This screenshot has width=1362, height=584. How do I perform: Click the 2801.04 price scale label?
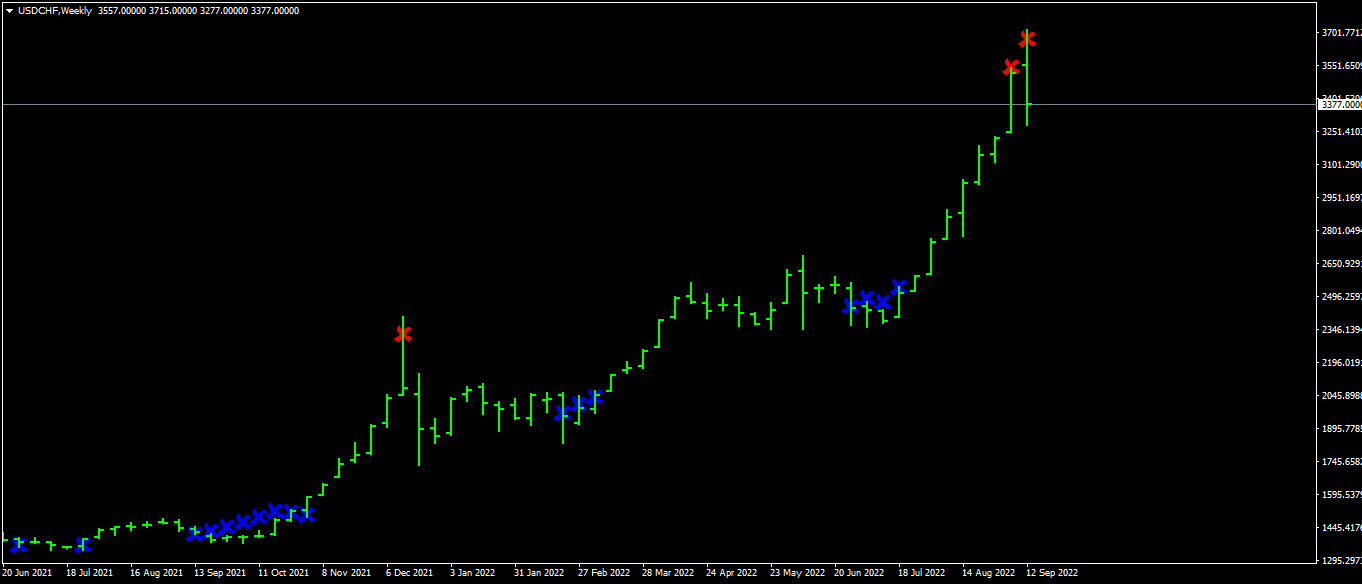[x=1341, y=231]
